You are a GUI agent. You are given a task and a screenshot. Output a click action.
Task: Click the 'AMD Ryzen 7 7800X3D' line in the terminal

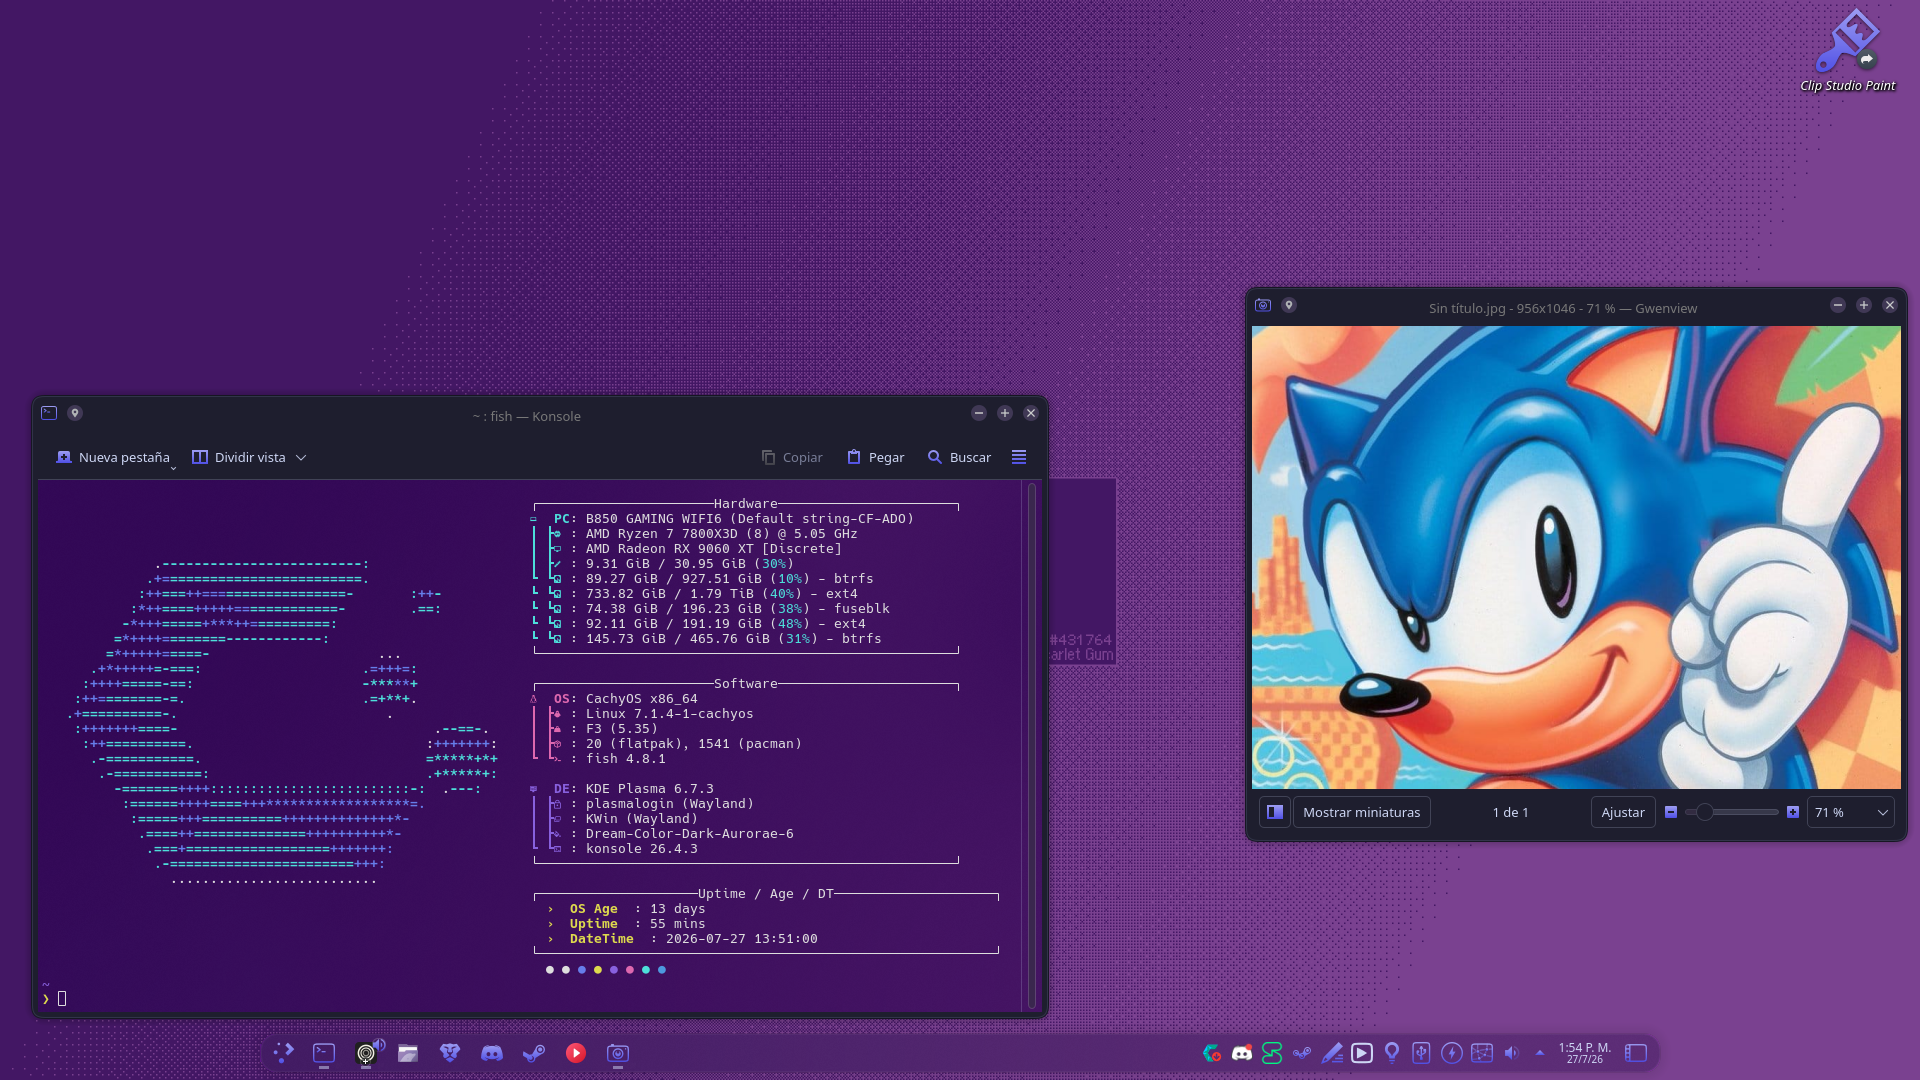coord(722,533)
